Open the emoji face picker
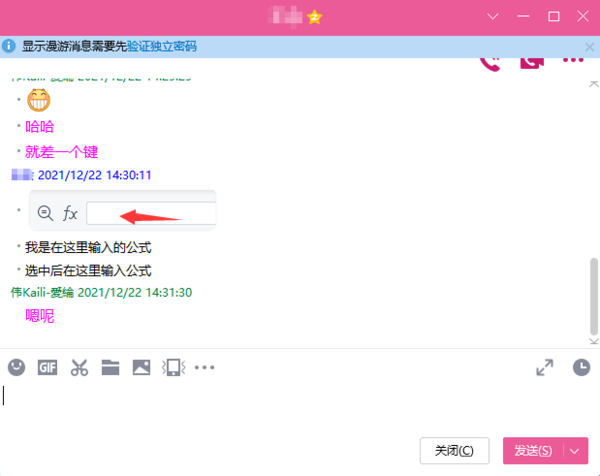The height and width of the screenshot is (476, 600). pyautogui.click(x=16, y=367)
